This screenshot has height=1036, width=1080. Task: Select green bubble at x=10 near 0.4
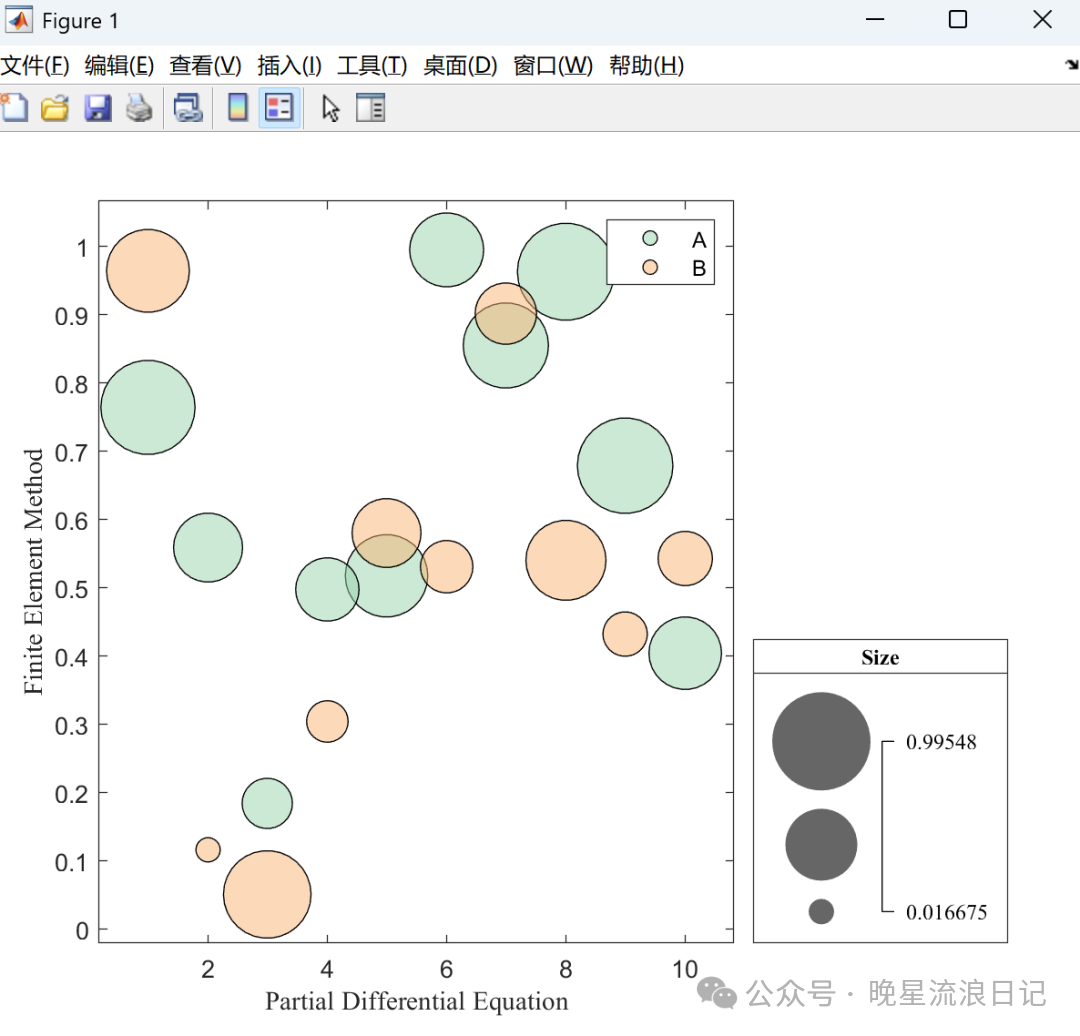685,653
